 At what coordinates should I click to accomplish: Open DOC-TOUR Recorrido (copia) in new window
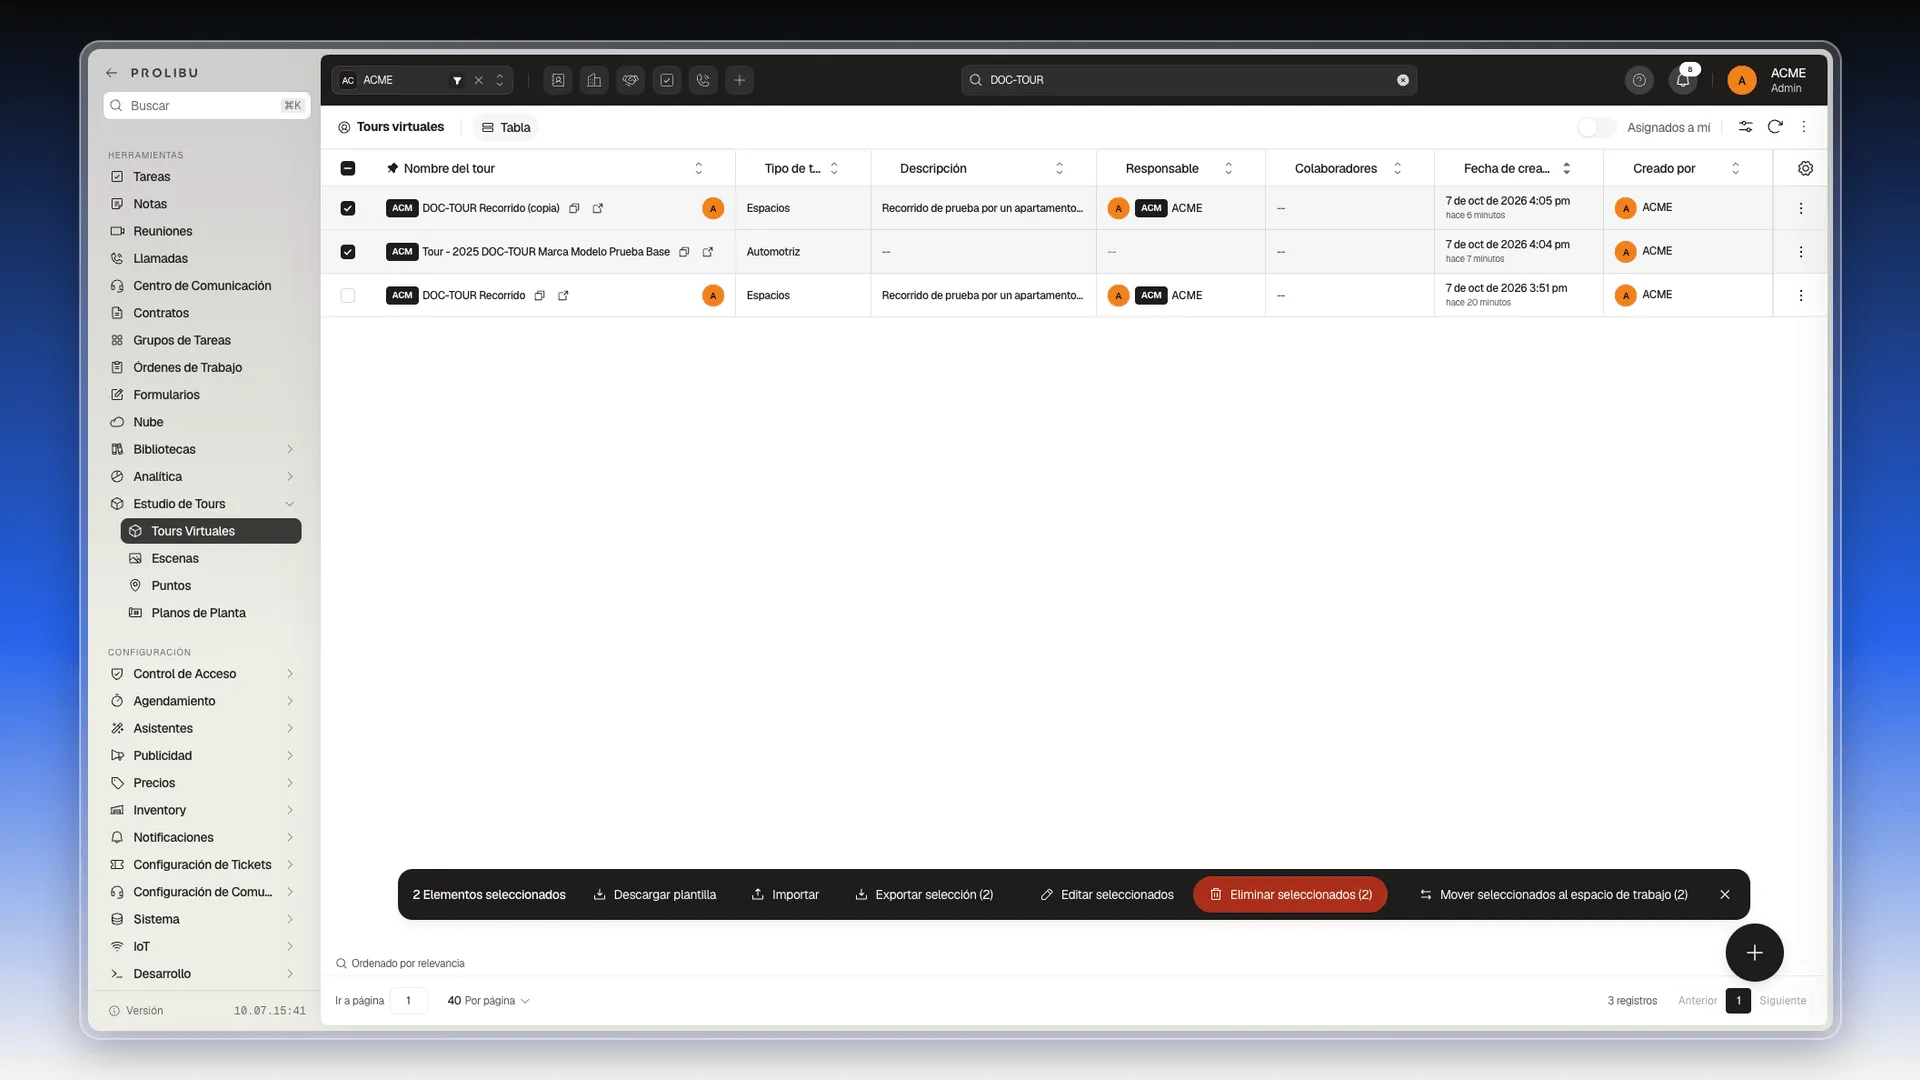(x=598, y=208)
